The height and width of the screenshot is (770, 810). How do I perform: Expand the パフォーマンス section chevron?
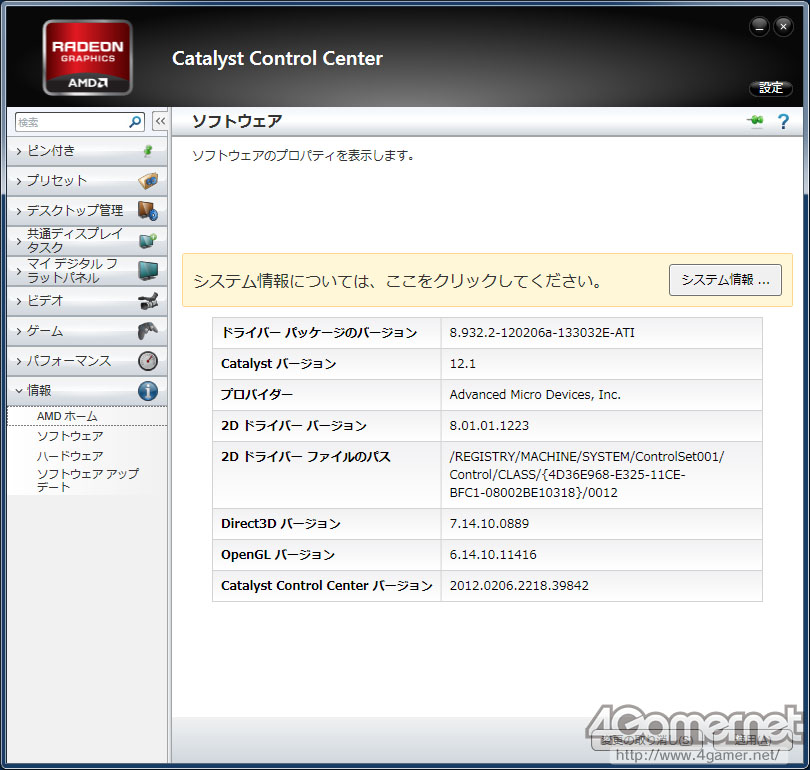coord(19,361)
